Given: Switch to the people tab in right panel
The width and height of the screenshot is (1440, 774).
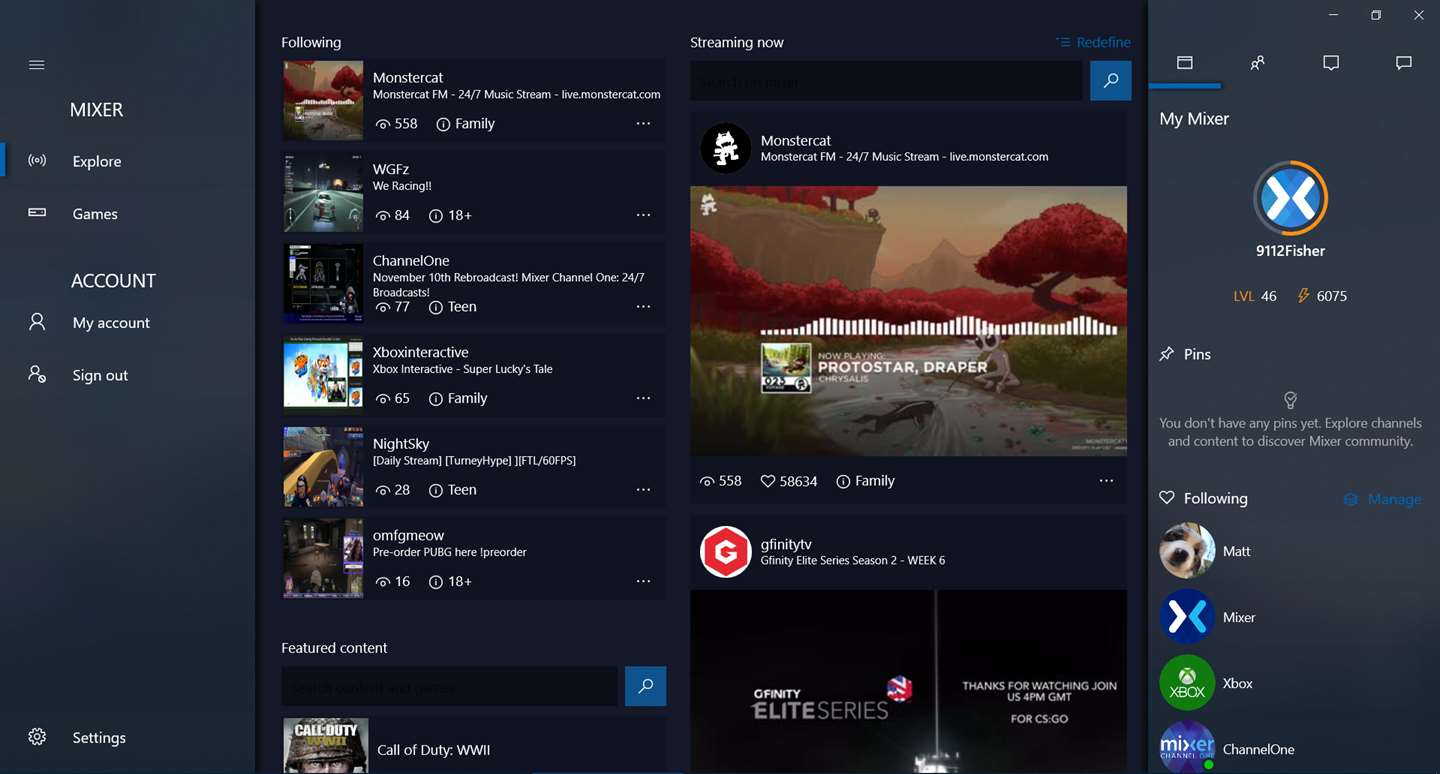Looking at the screenshot, I should tap(1257, 63).
